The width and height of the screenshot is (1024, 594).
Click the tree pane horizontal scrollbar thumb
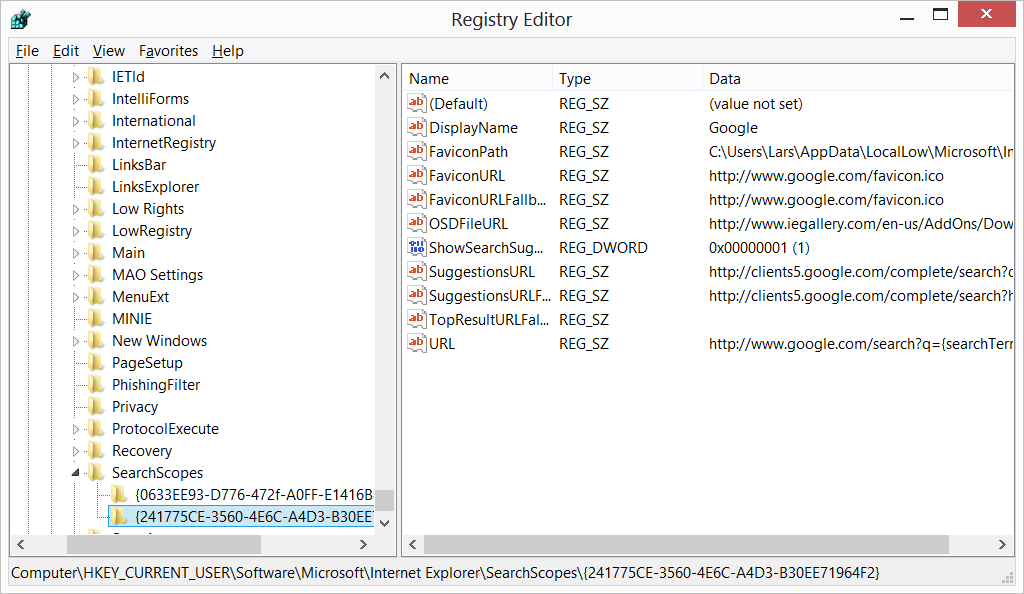pyautogui.click(x=164, y=544)
